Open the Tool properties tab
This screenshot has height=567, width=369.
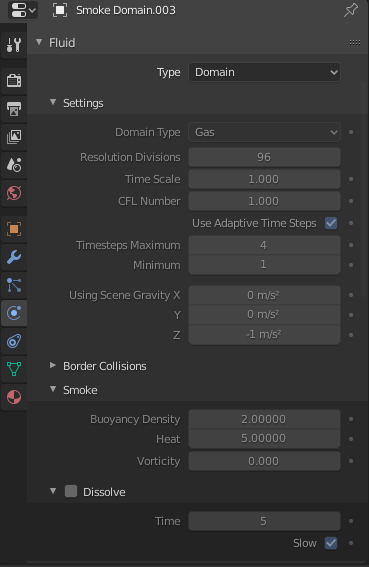coord(14,45)
